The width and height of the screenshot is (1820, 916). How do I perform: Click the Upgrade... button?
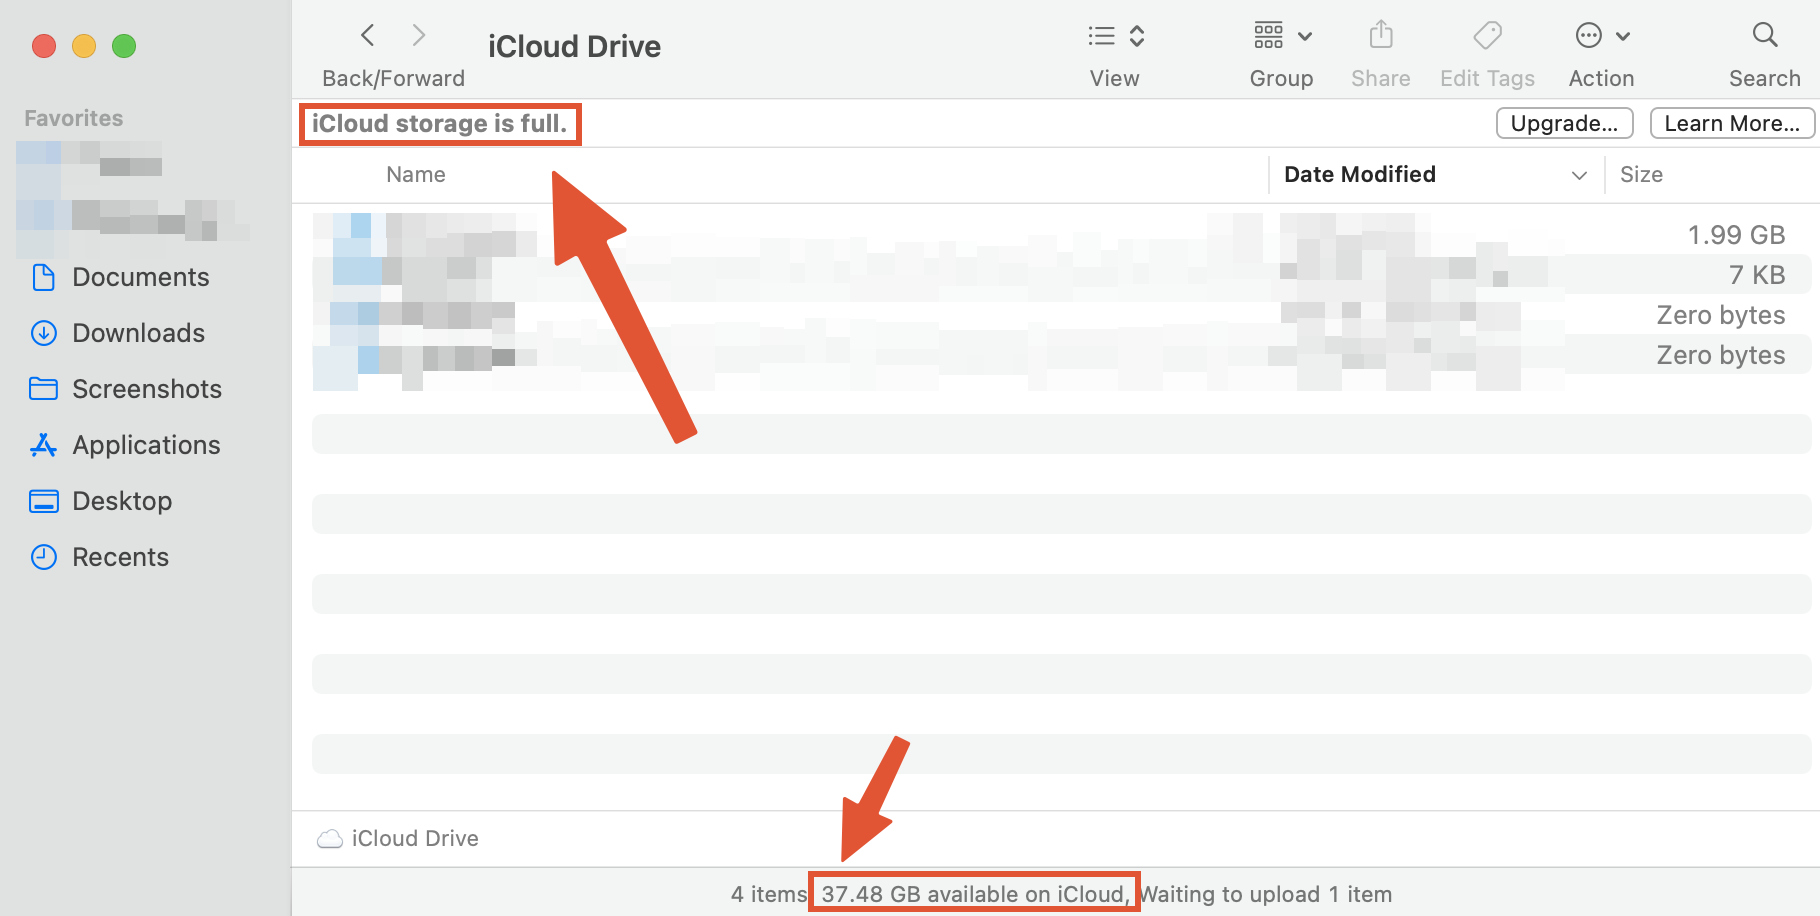click(1565, 123)
